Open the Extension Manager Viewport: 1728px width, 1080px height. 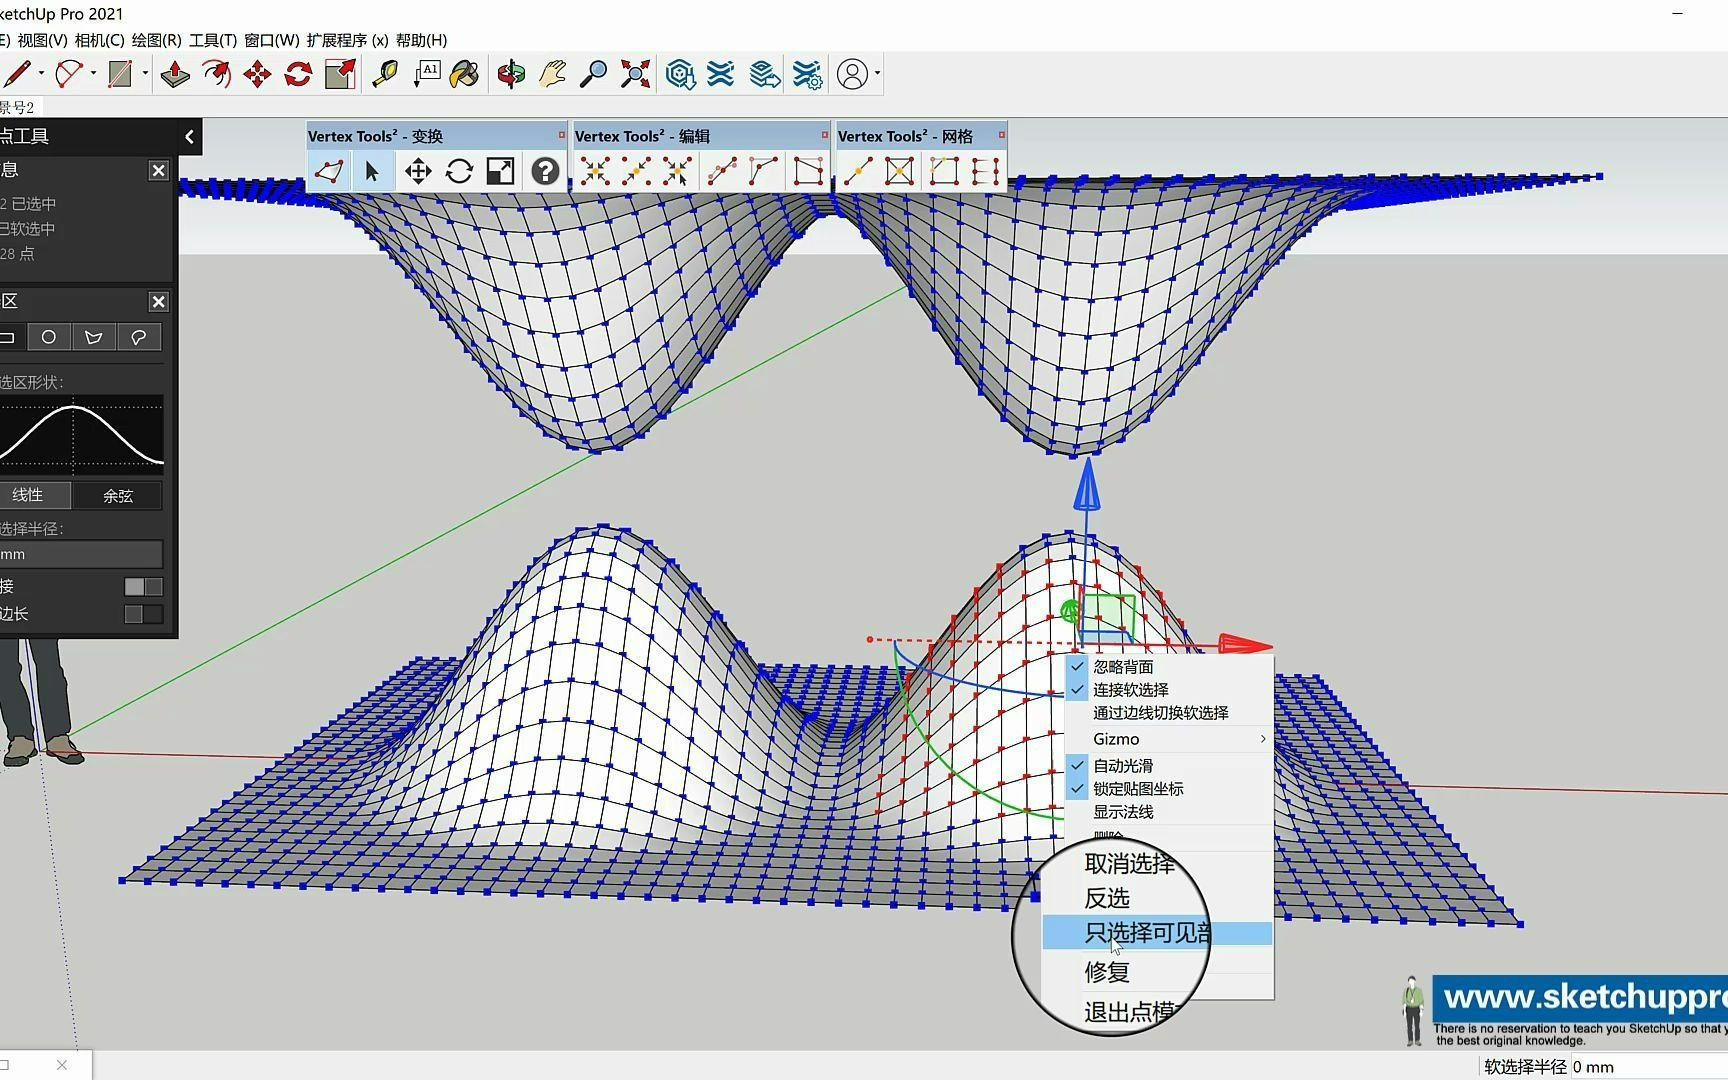806,74
